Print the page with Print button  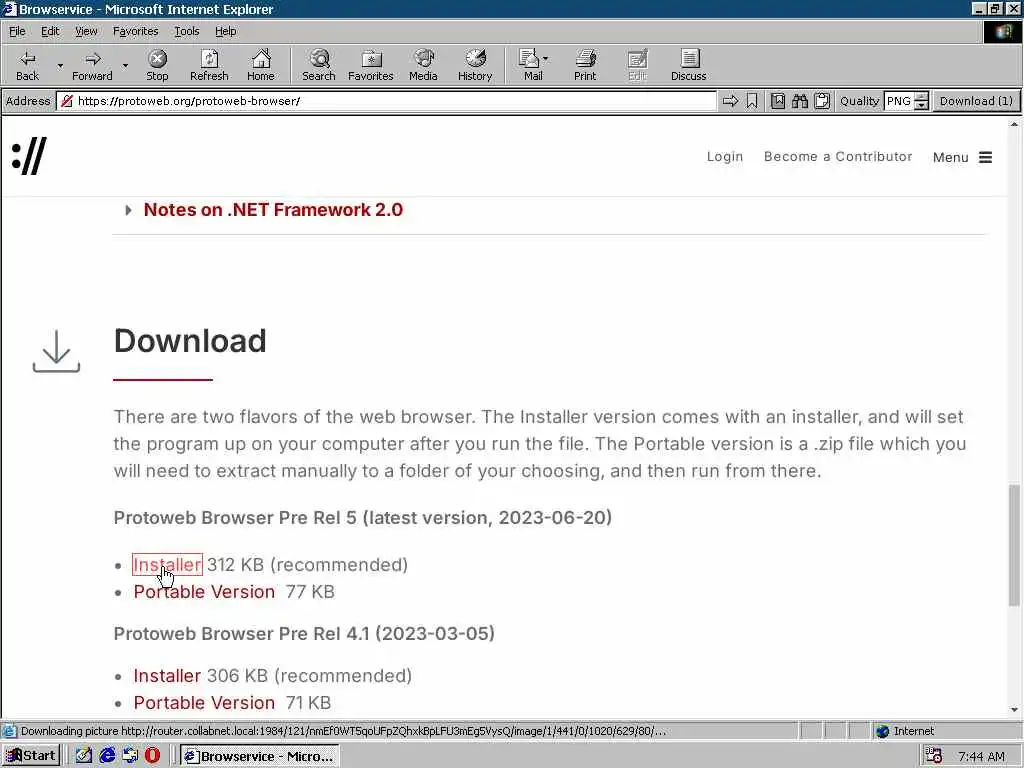pos(585,65)
